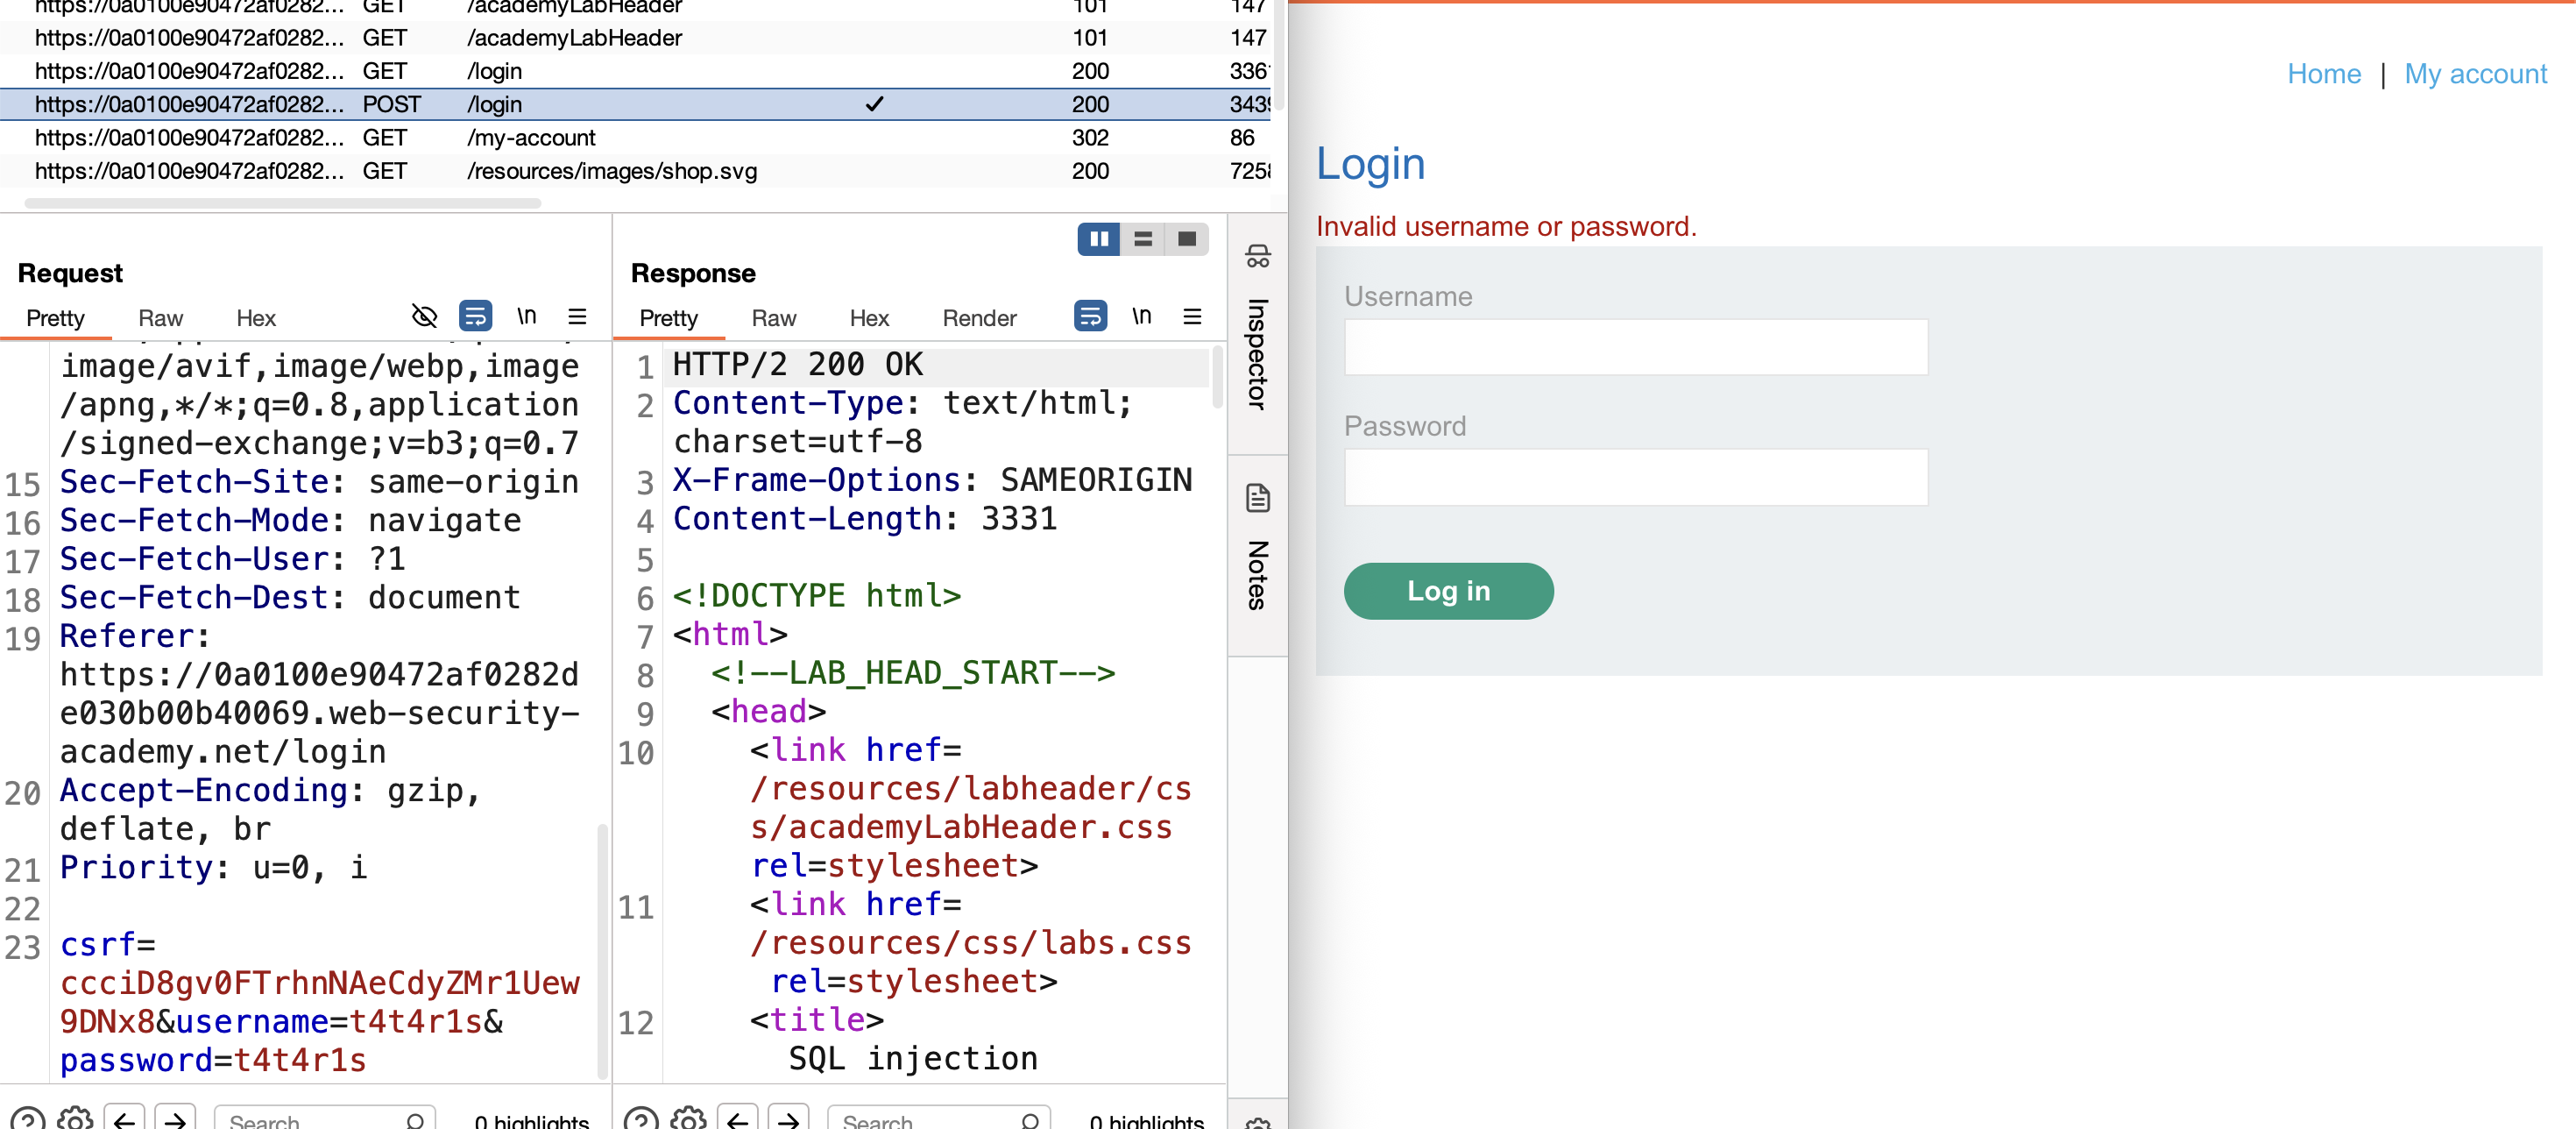
Task: Open the My account link
Action: click(x=2475, y=74)
